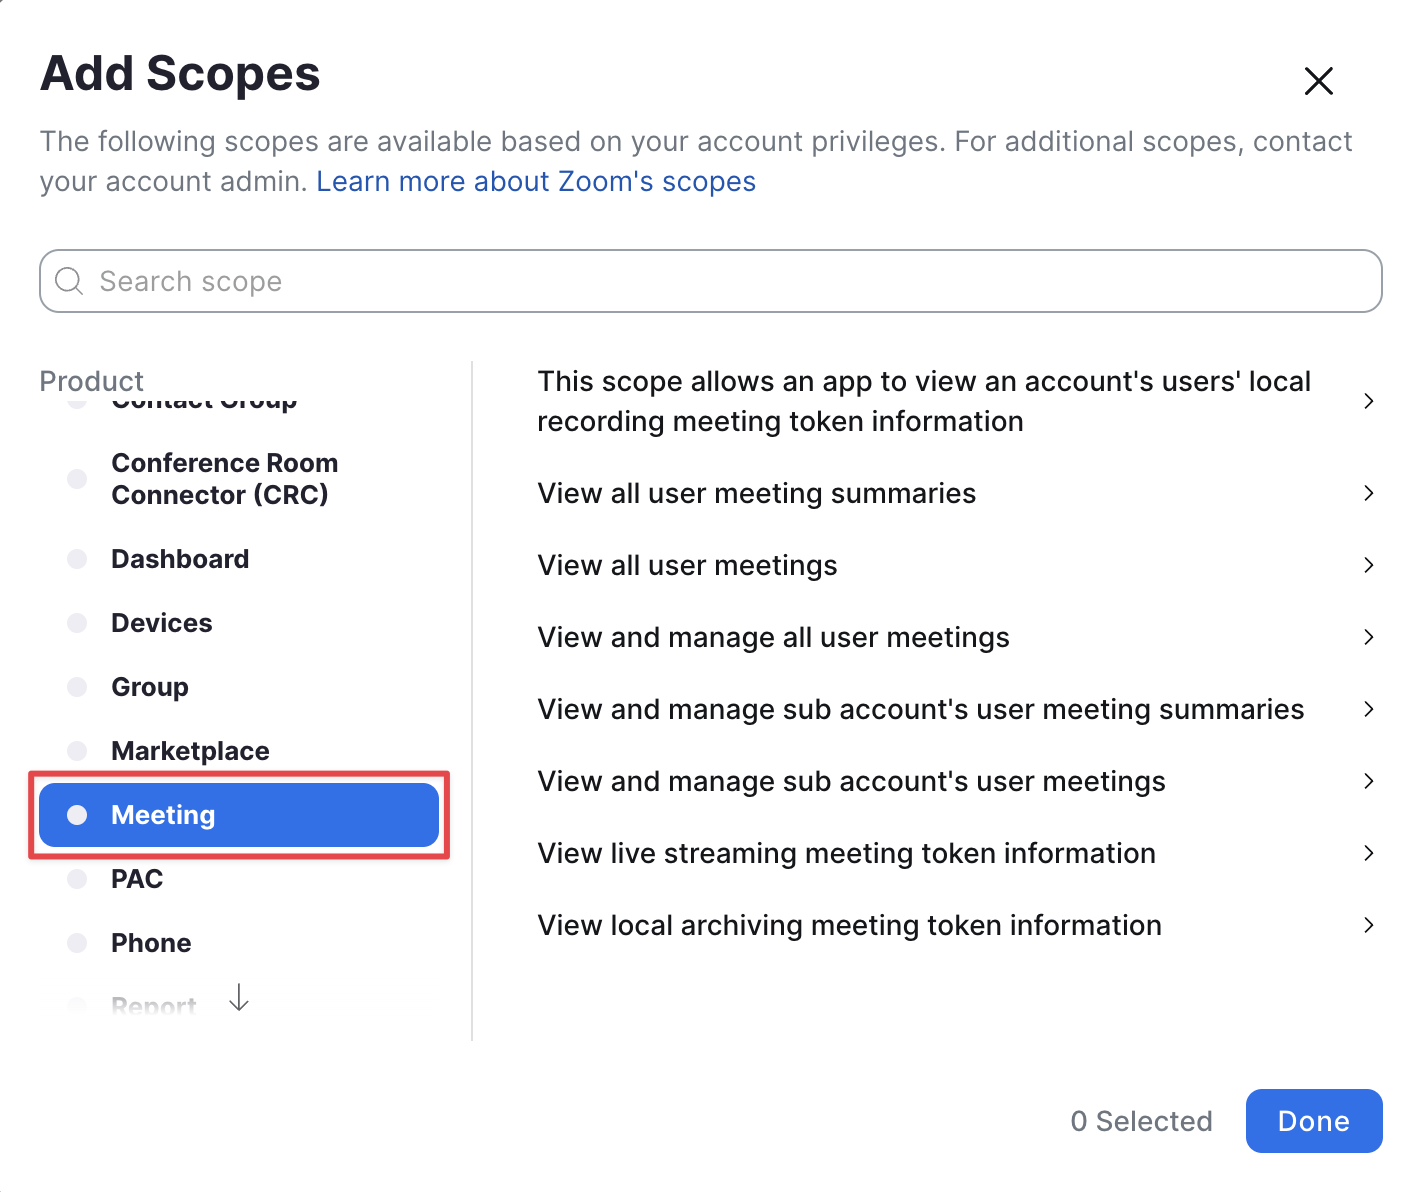The image size is (1419, 1192).
Task: Click 'View all user meetings' text
Action: (688, 565)
